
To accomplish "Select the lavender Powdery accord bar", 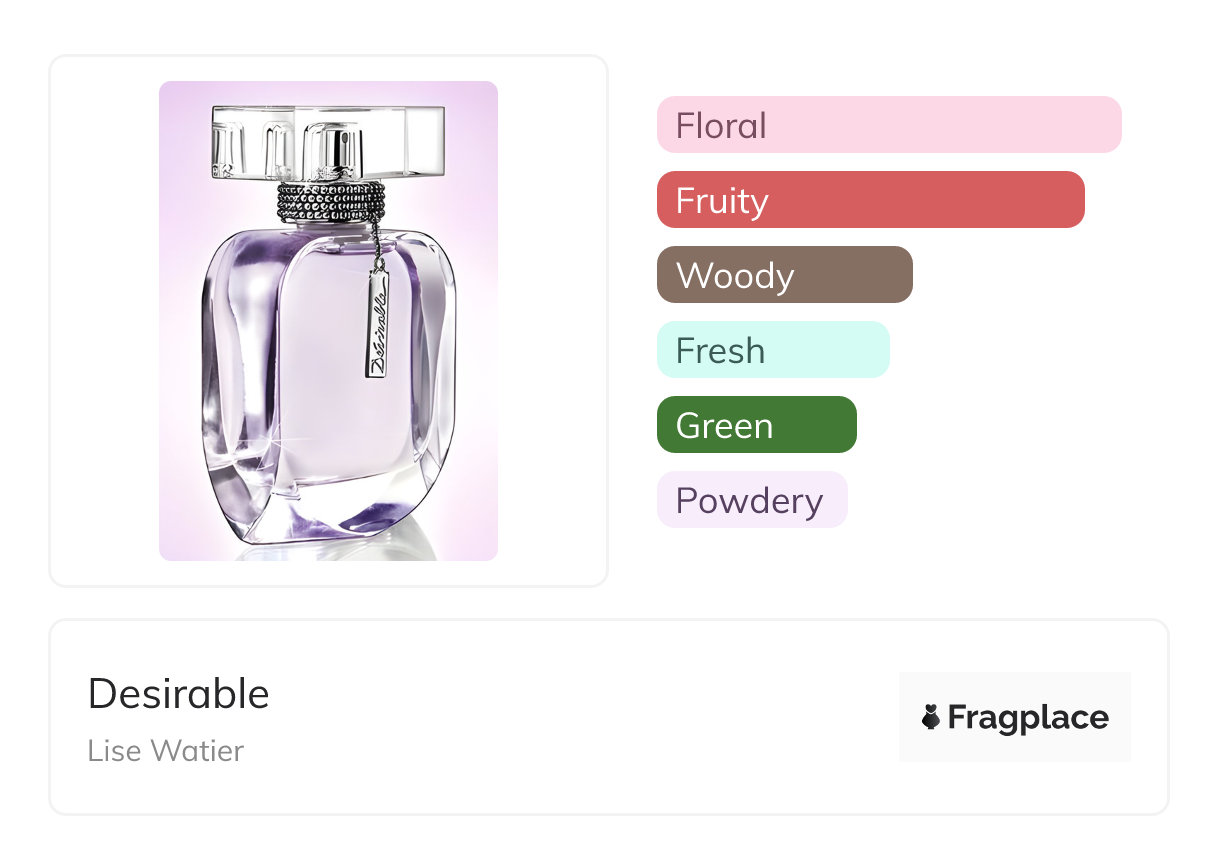I will (751, 500).
